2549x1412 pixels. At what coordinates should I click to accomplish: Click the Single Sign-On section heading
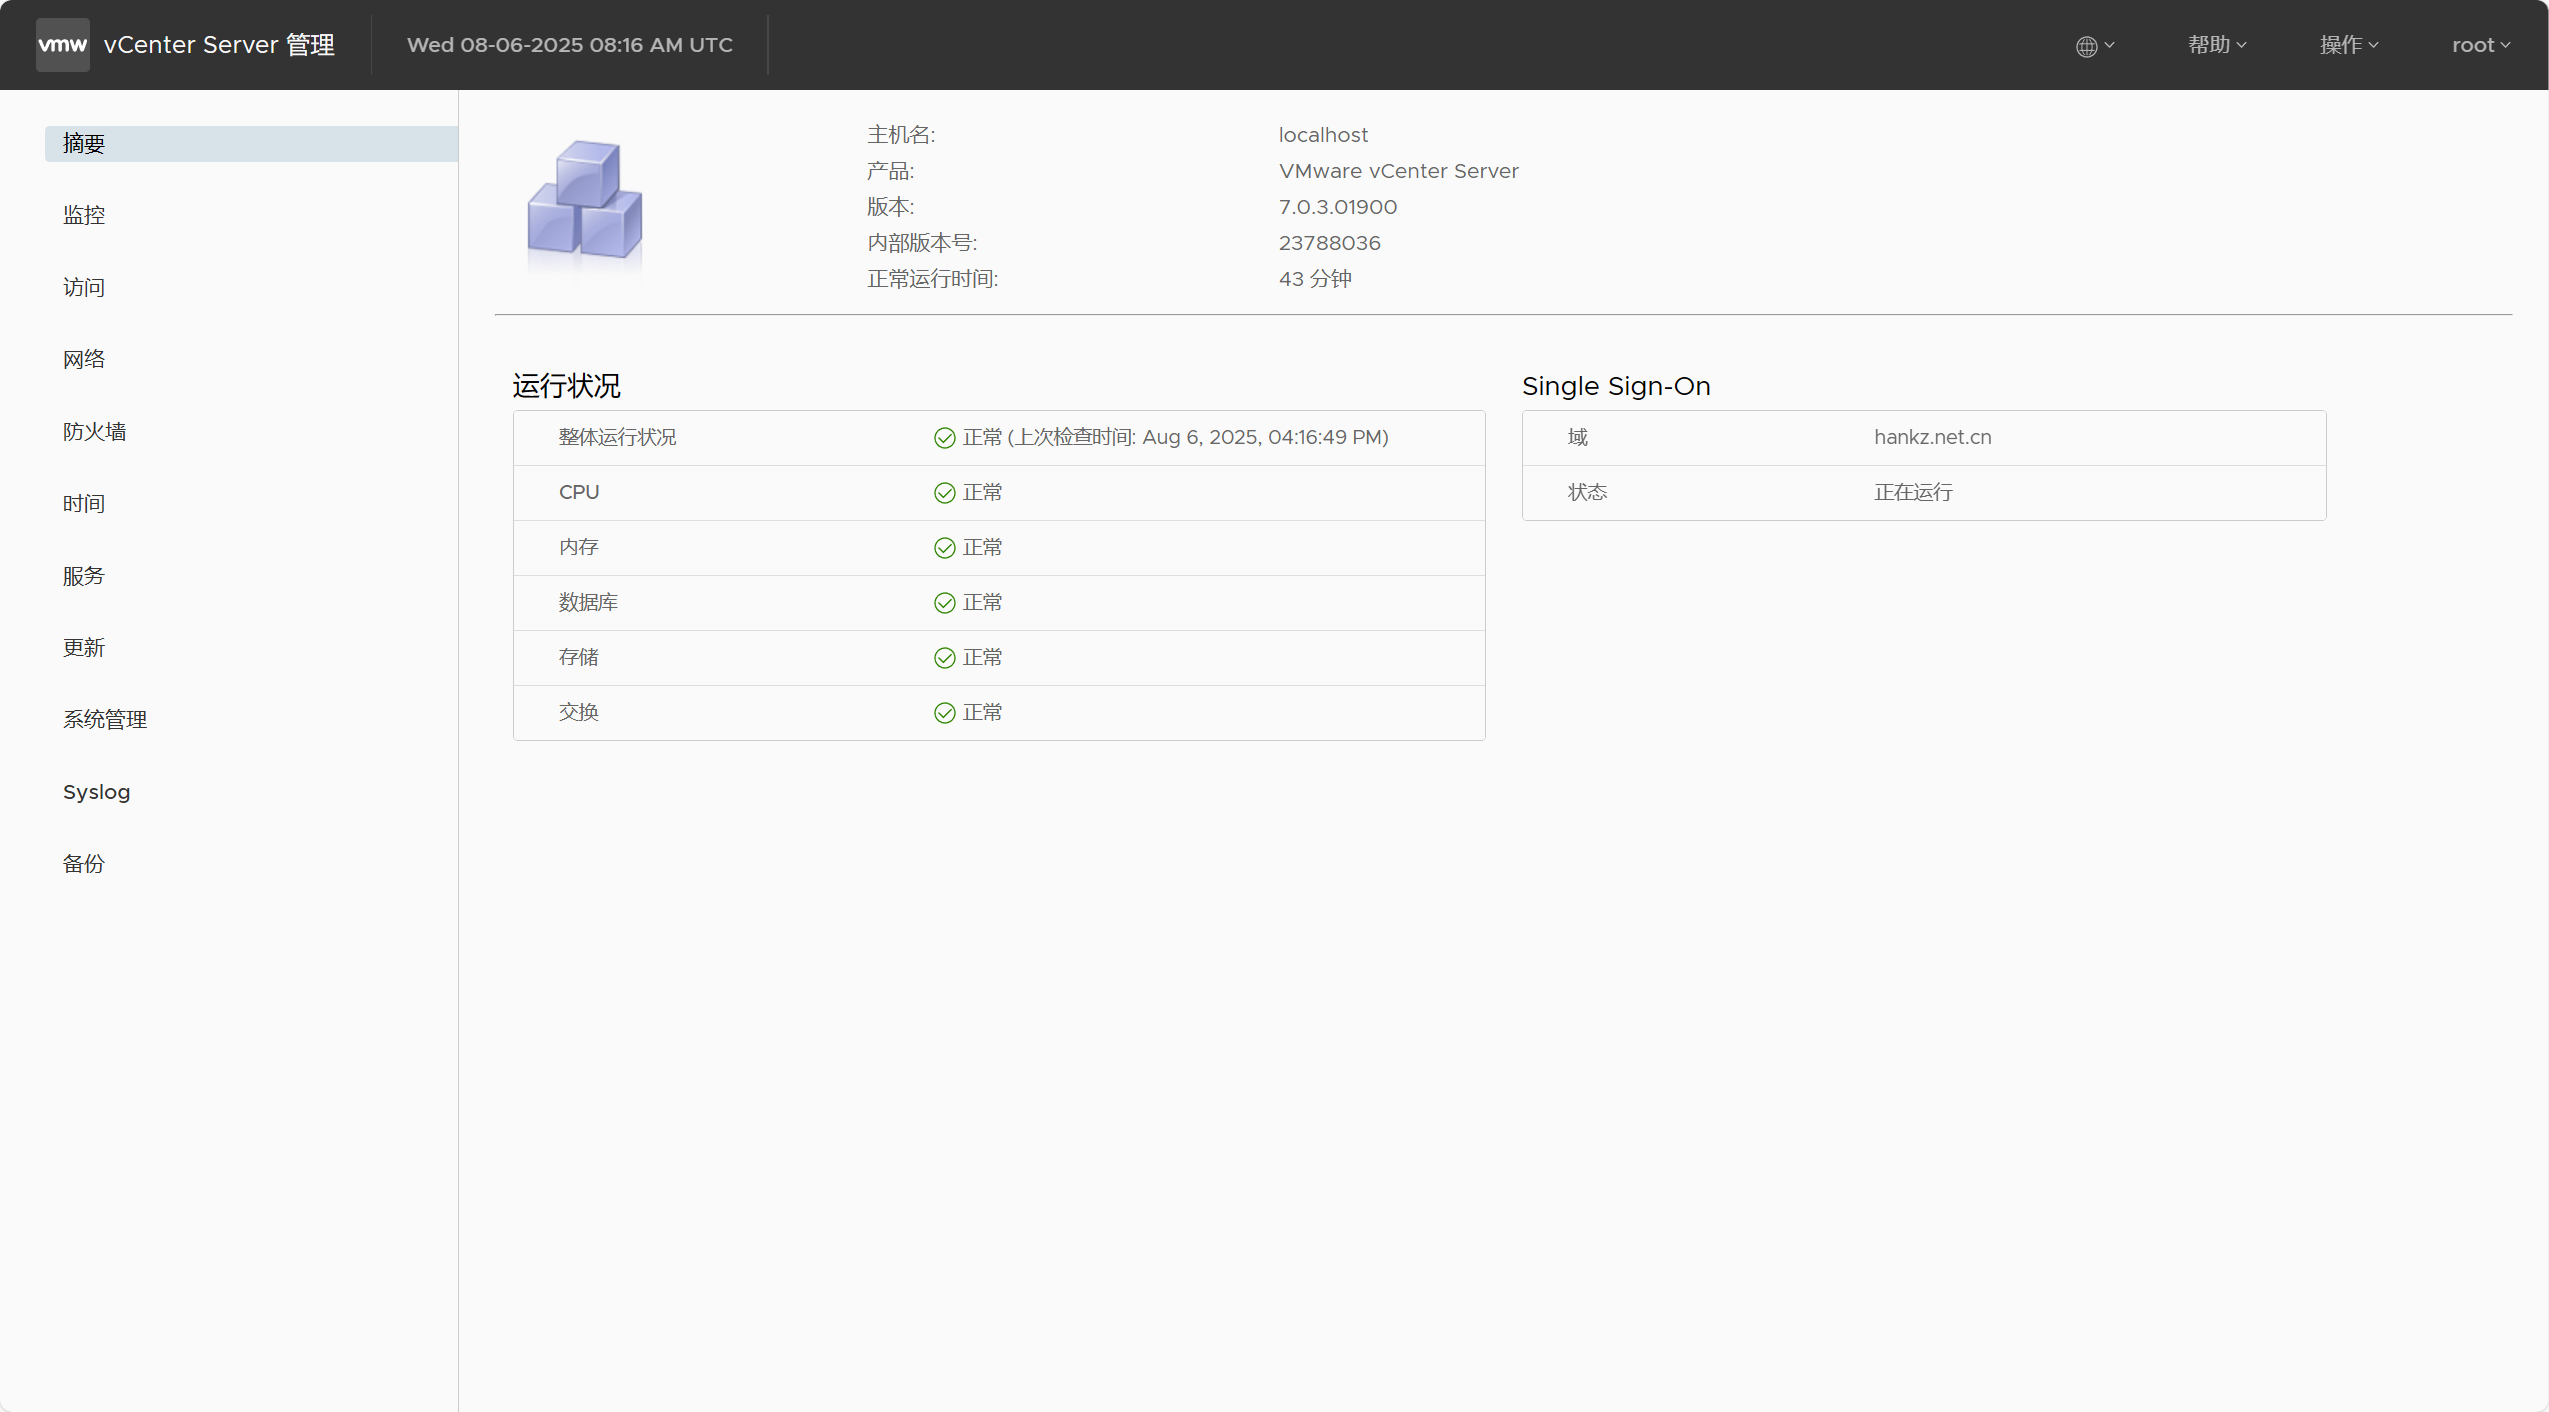point(1616,386)
